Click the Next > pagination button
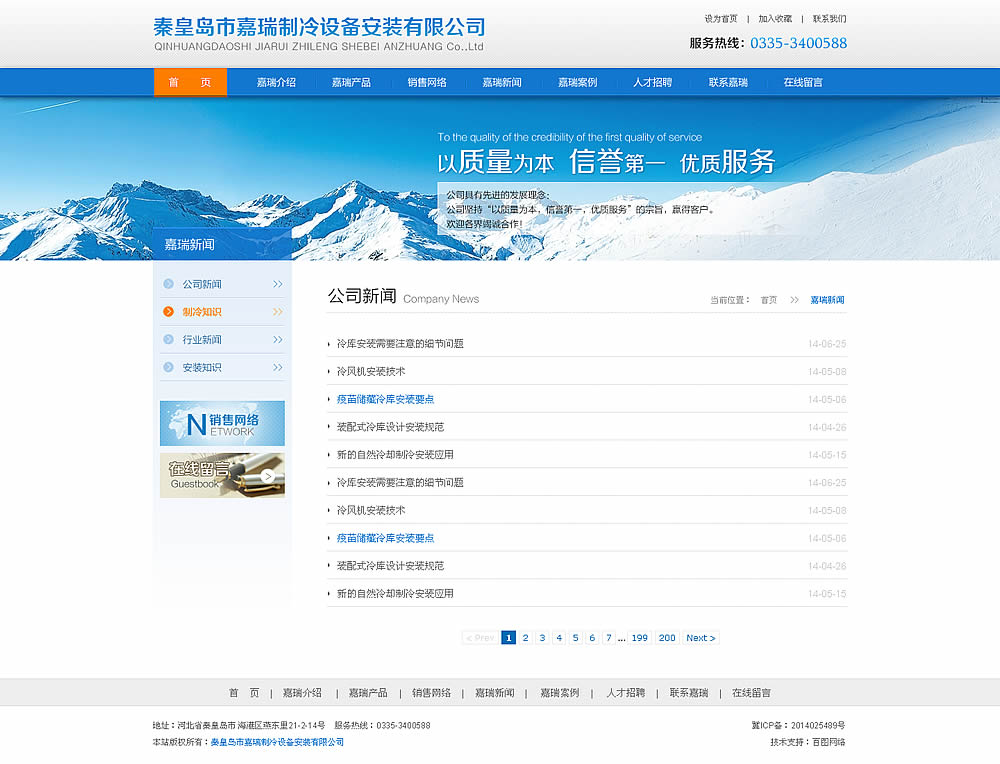Image resolution: width=1000 pixels, height=764 pixels. [700, 638]
